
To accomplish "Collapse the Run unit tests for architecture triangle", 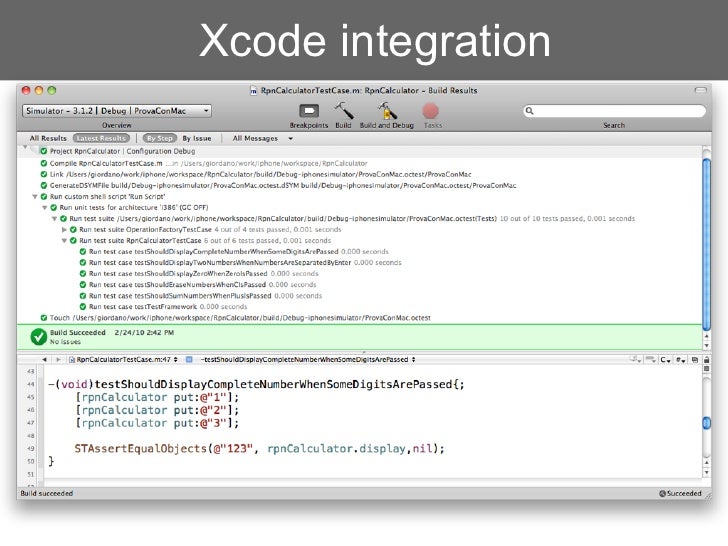I will click(x=45, y=208).
